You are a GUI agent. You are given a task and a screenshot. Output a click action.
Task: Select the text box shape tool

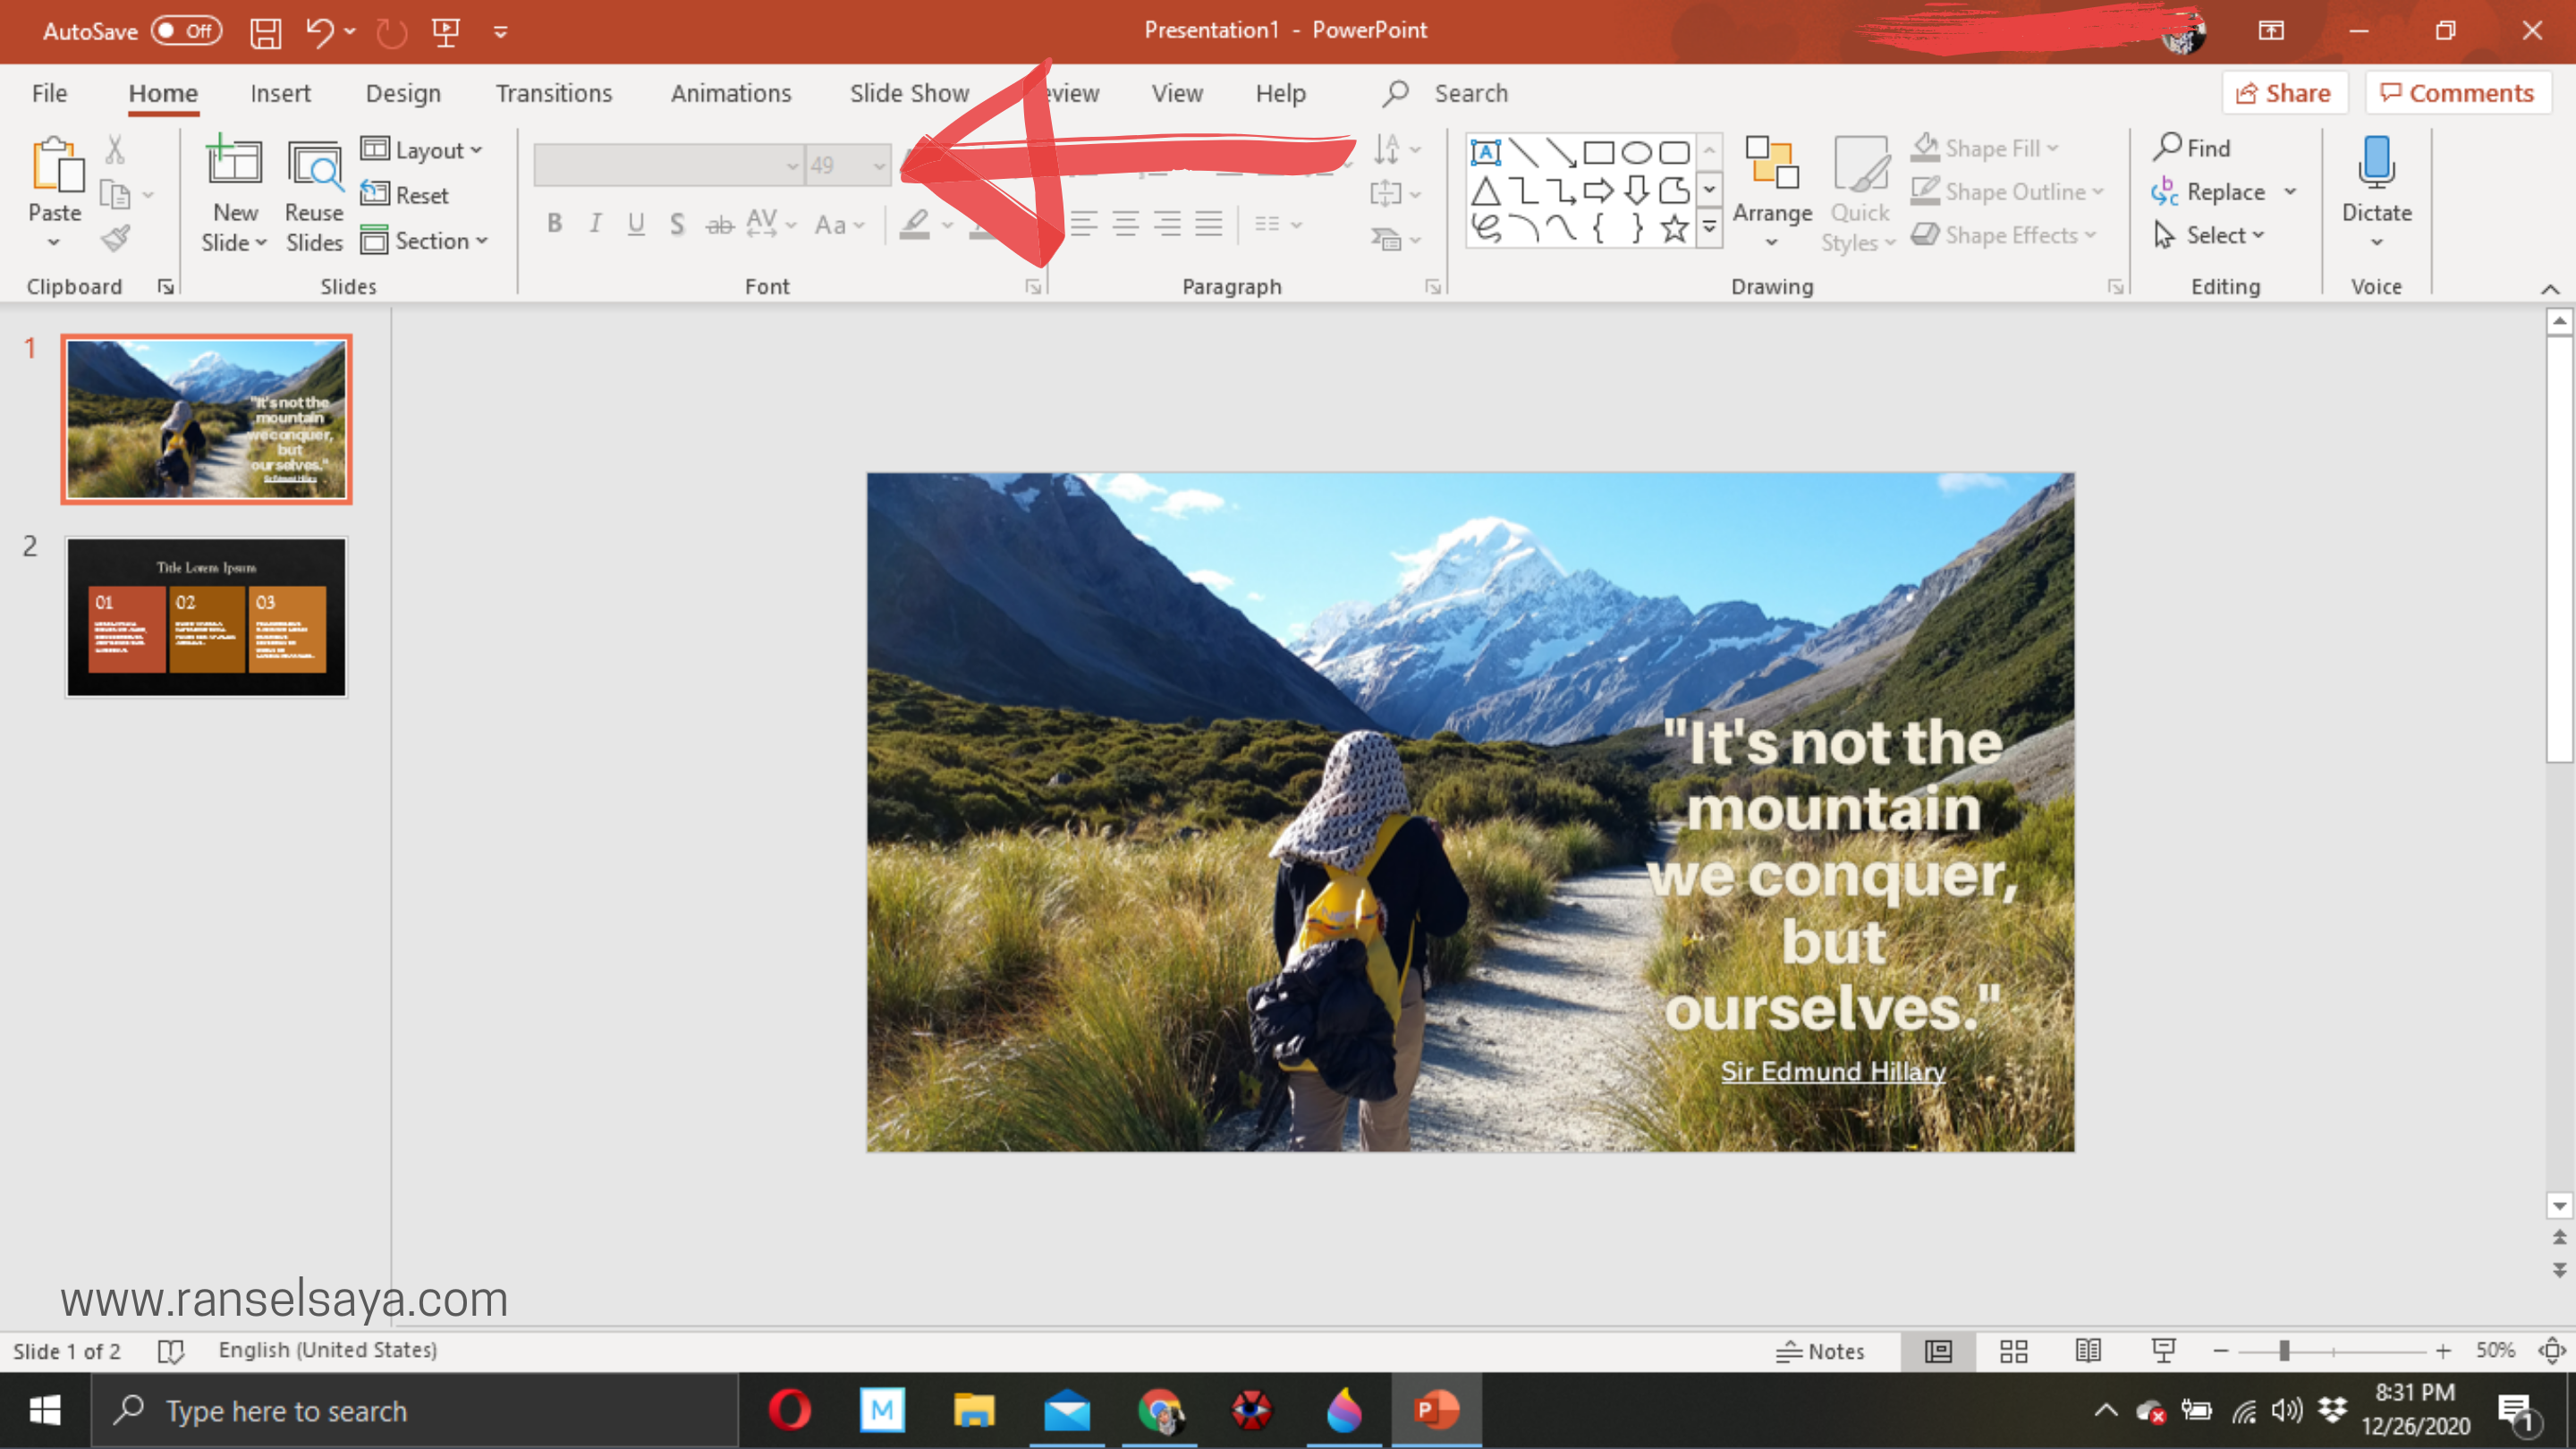point(1485,152)
